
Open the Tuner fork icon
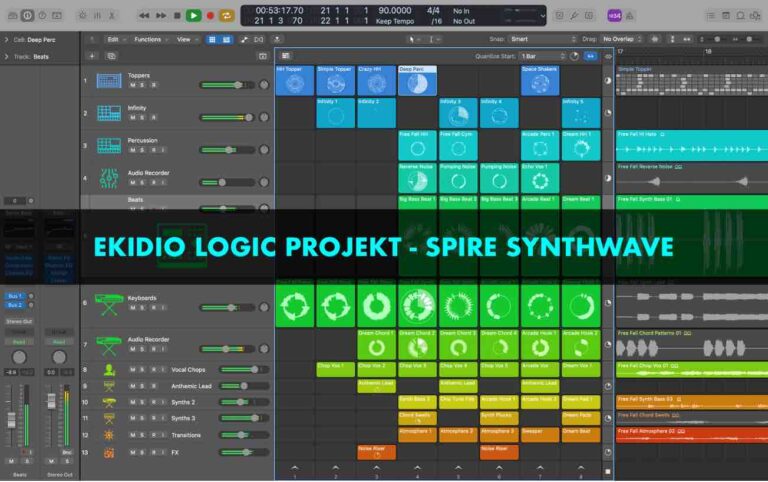[574, 16]
